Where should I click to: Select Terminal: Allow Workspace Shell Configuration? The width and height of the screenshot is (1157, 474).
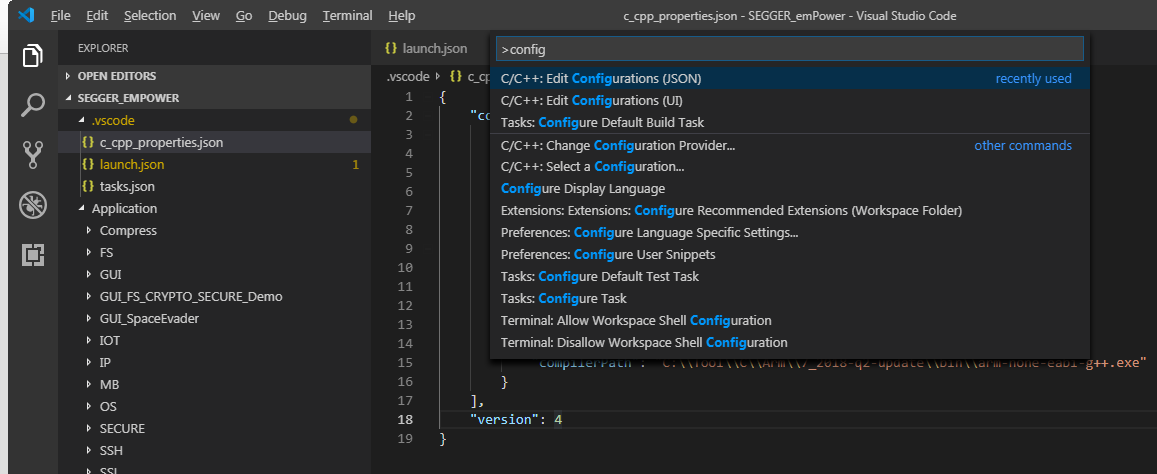(x=790, y=321)
